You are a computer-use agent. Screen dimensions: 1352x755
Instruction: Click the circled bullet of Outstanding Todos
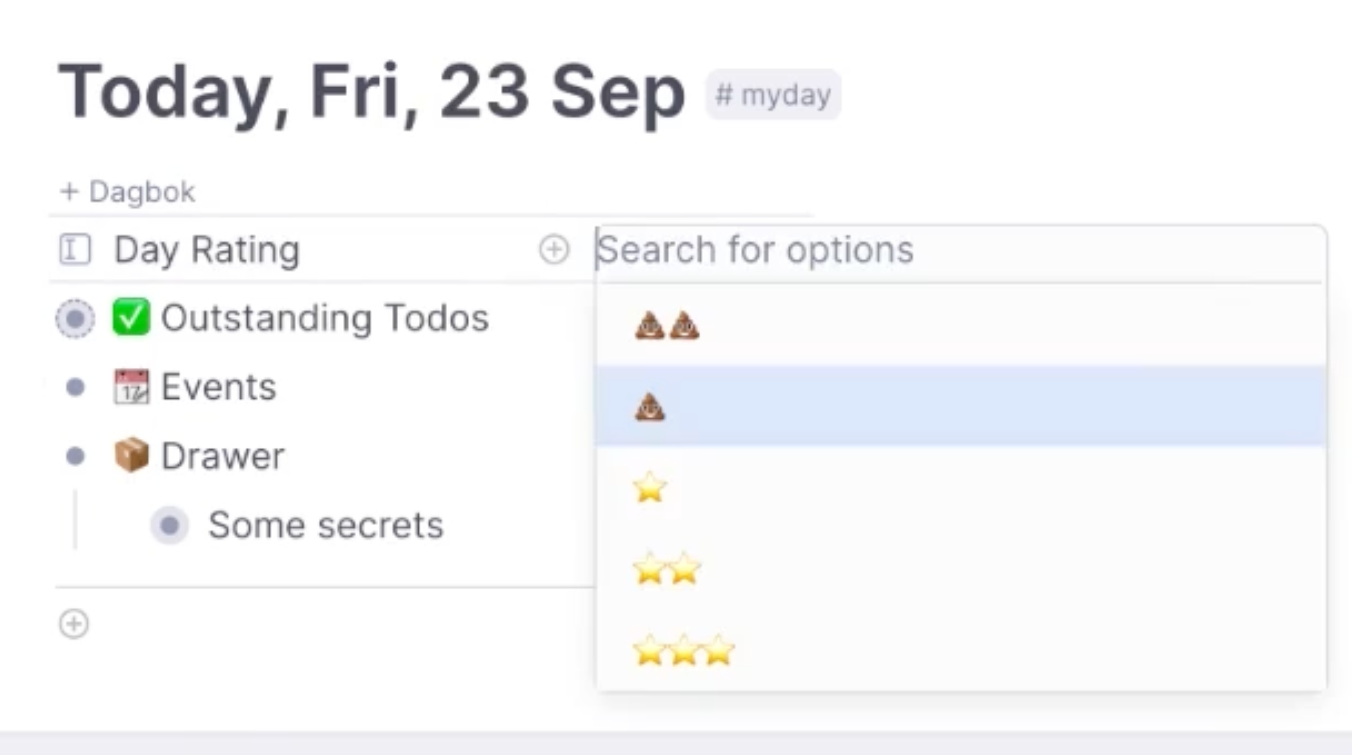75,319
